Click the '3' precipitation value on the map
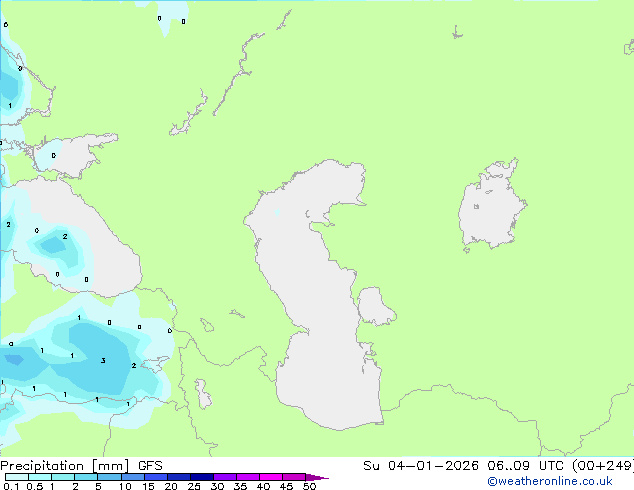The image size is (634, 490). [103, 360]
